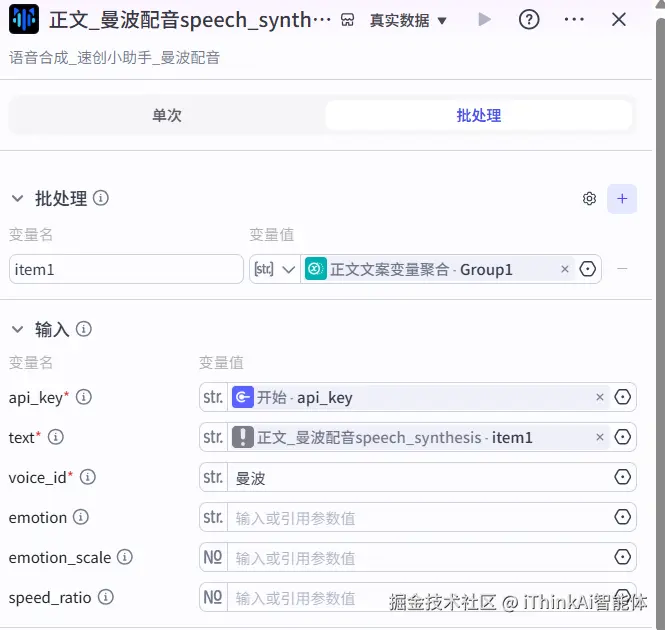Collapse the 批处理 section
The width and height of the screenshot is (665, 630).
[17, 198]
